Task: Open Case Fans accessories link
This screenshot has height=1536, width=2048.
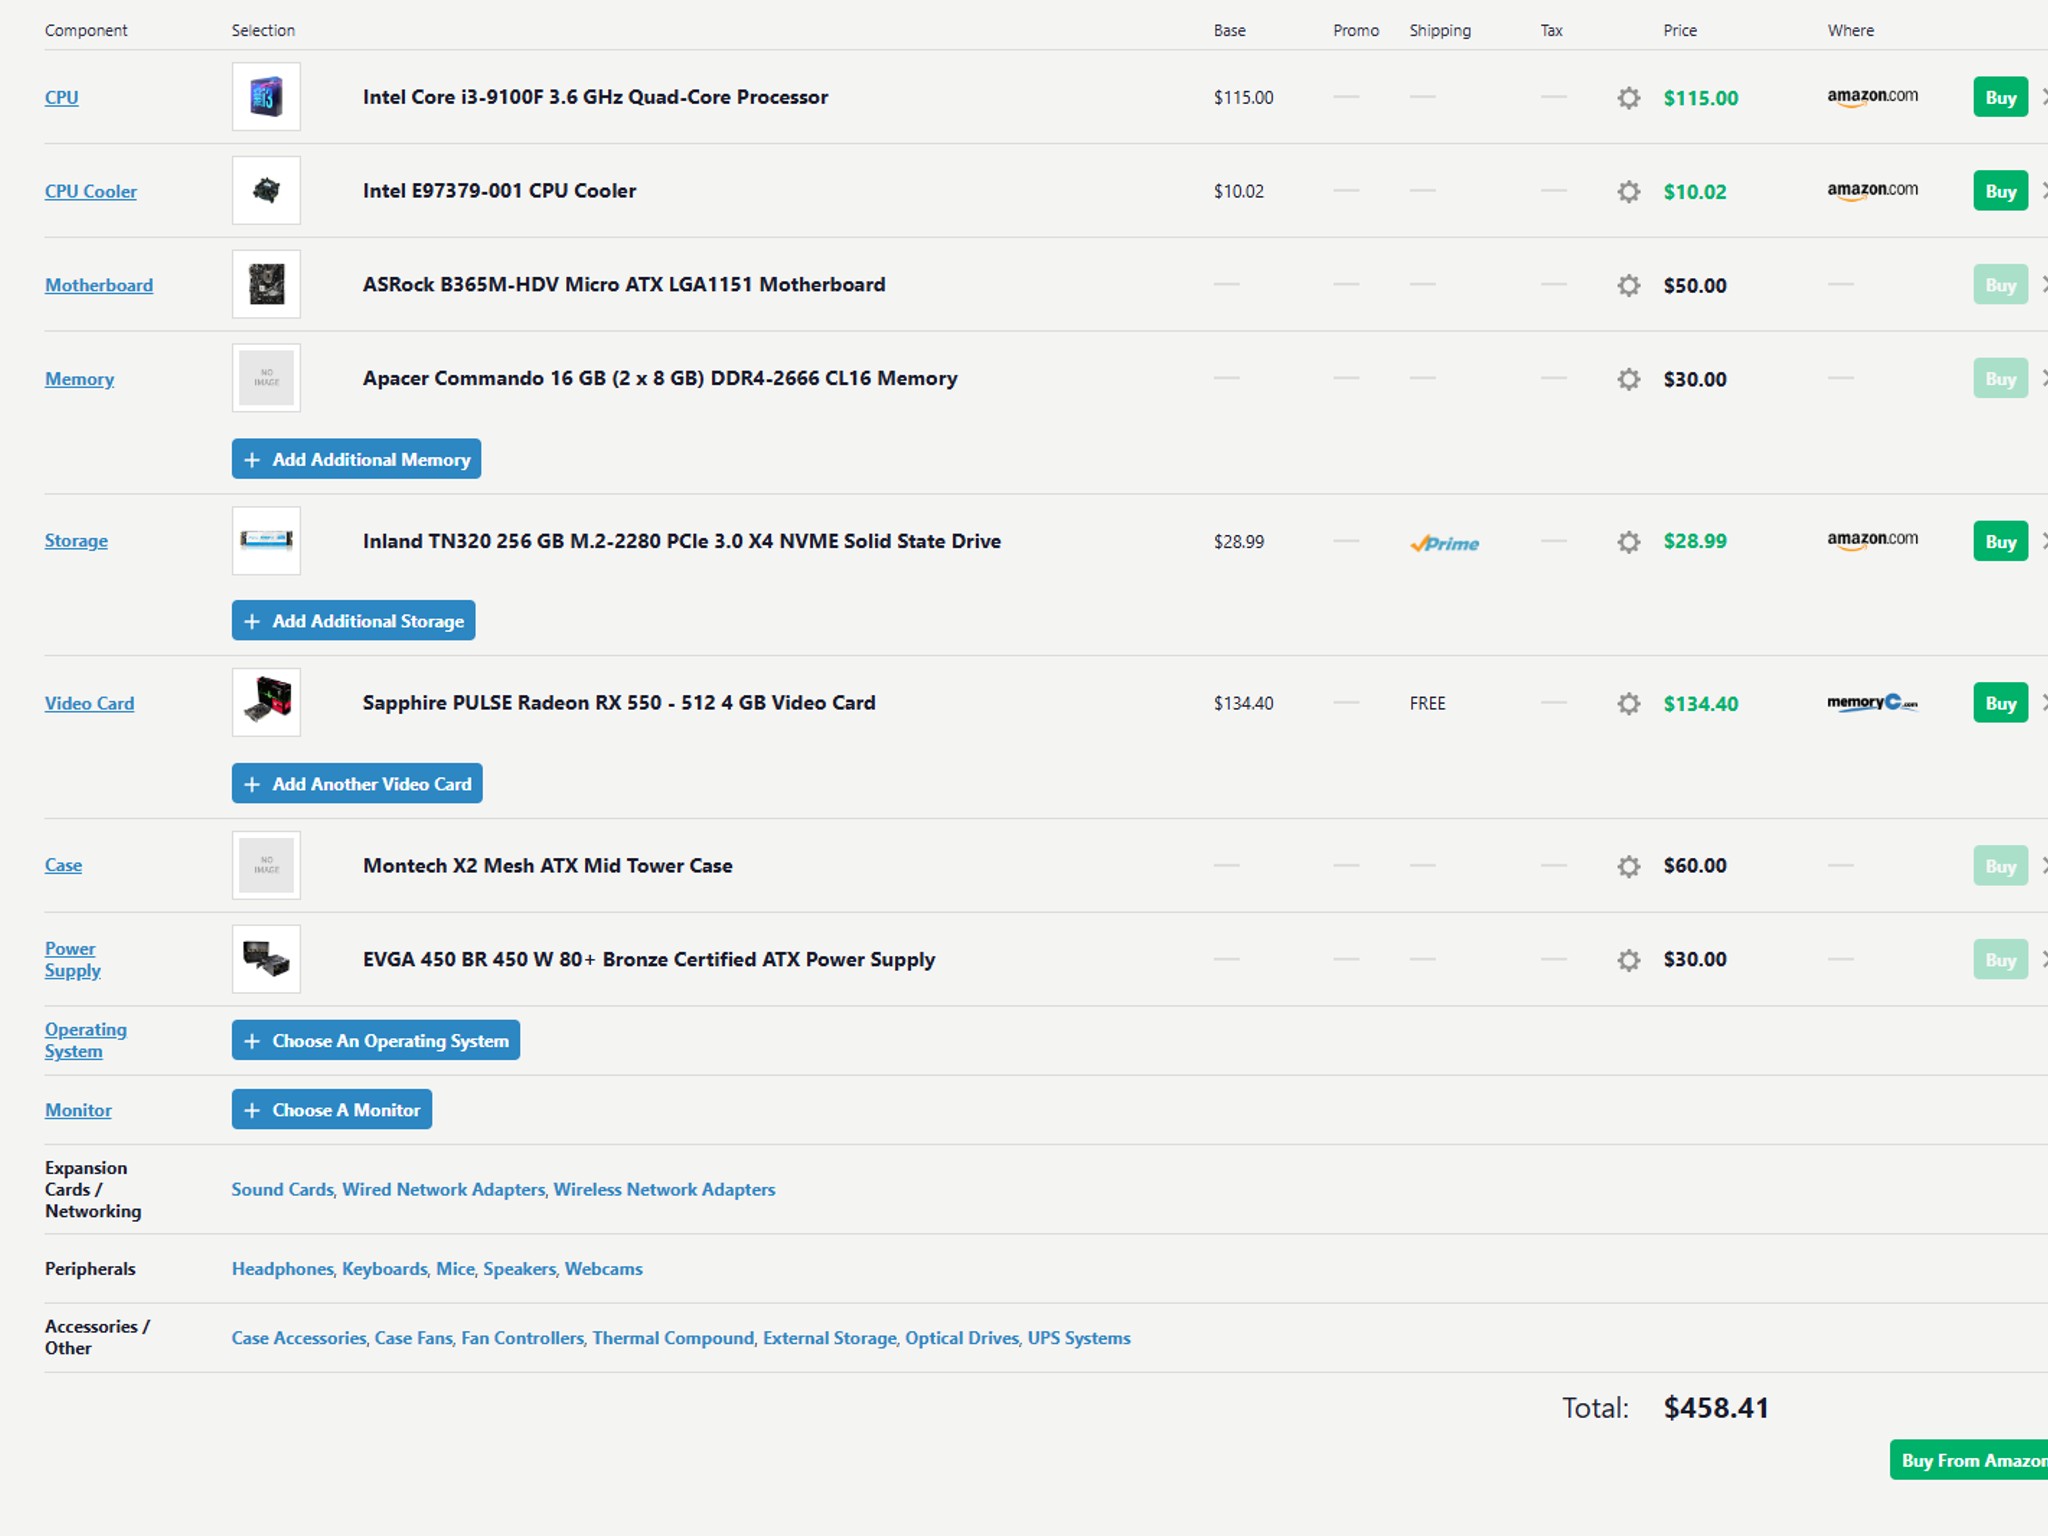Action: coord(413,1338)
